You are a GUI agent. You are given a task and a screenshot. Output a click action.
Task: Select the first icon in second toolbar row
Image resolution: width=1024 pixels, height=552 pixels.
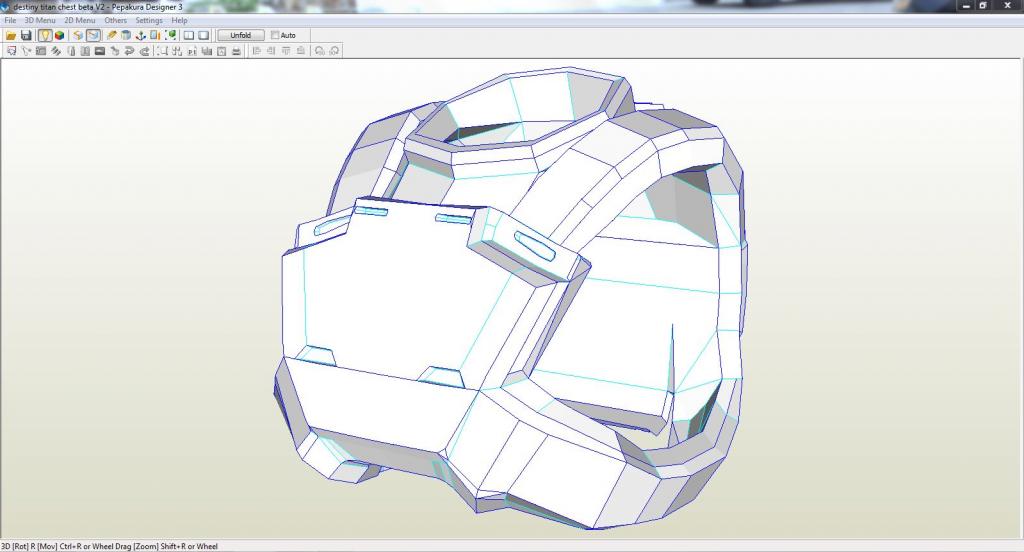coord(11,51)
